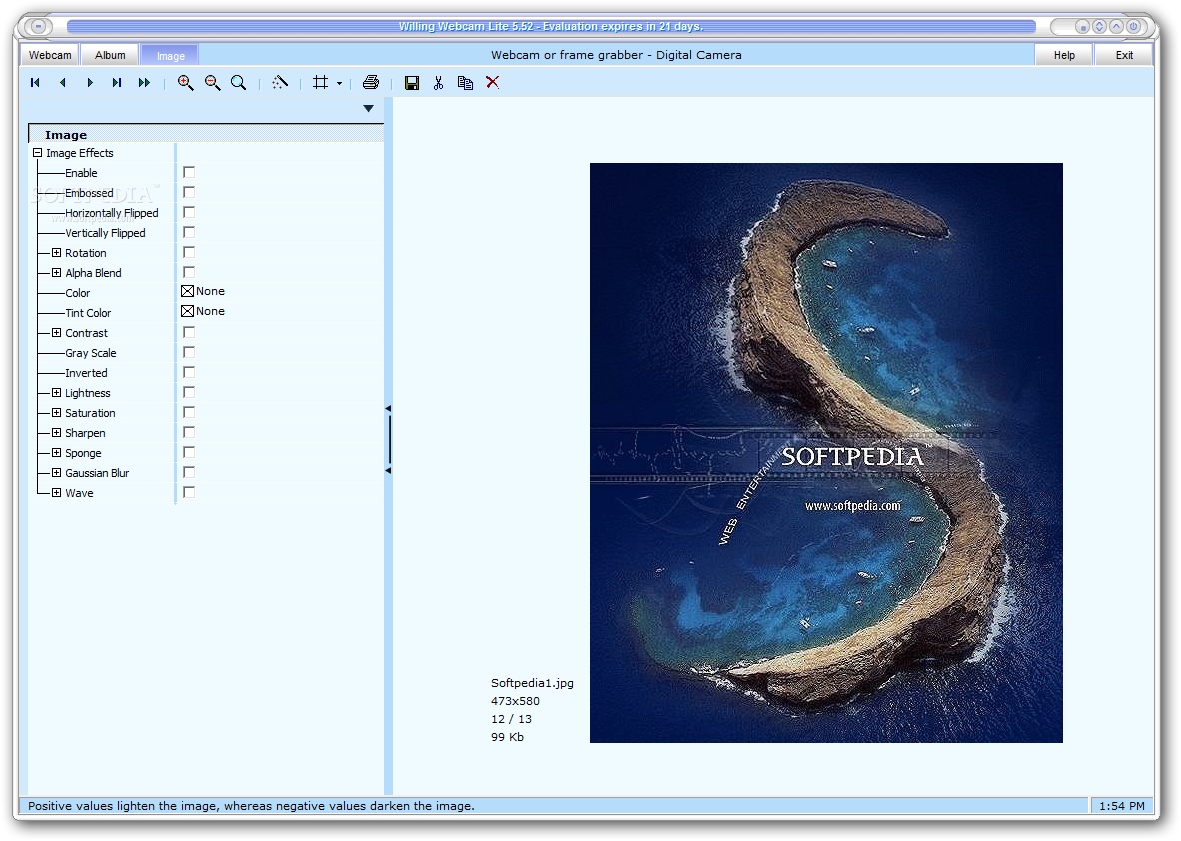Click the black panel dropdown triangle
1181x841 pixels.
[368, 108]
